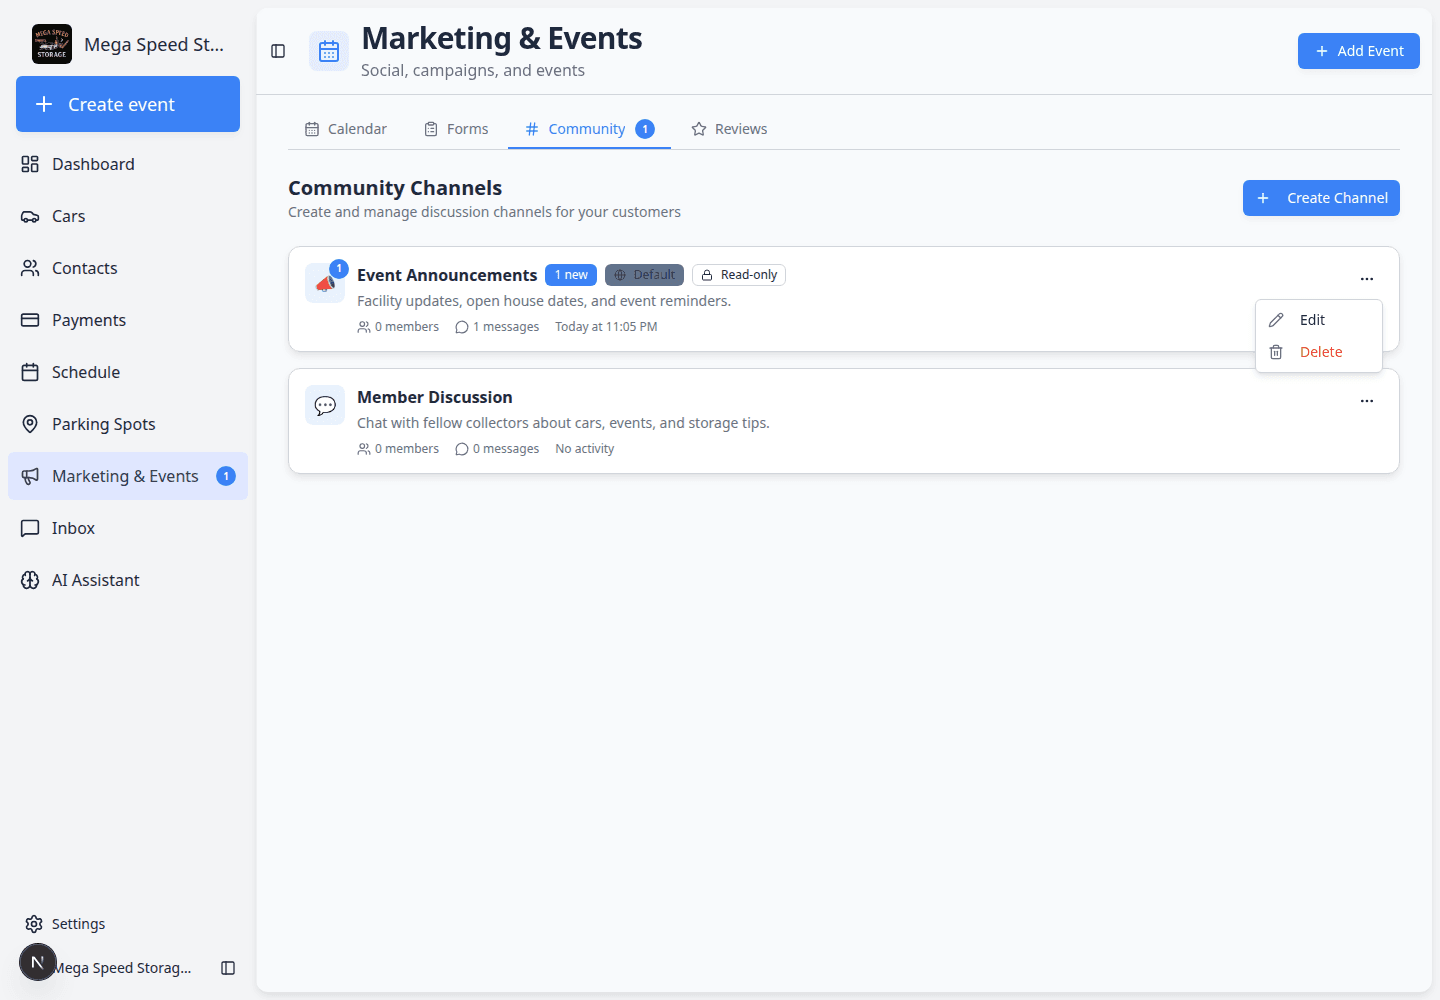Open Payments via the card icon
This screenshot has height=1000, width=1440.
(x=30, y=320)
